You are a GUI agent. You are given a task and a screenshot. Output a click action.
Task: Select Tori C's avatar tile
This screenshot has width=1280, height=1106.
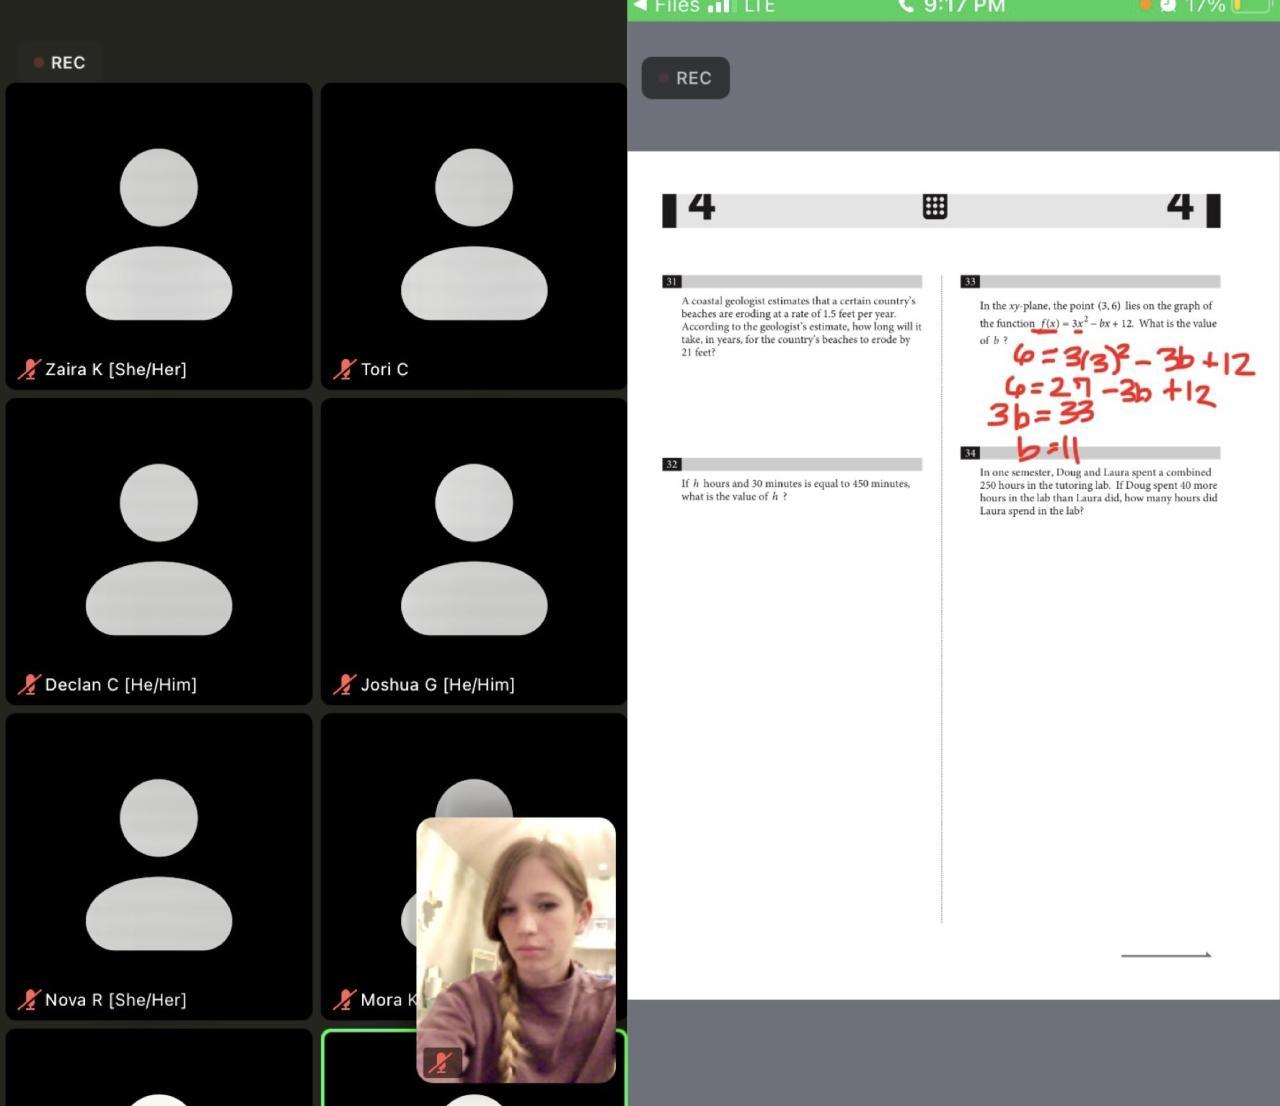click(474, 236)
